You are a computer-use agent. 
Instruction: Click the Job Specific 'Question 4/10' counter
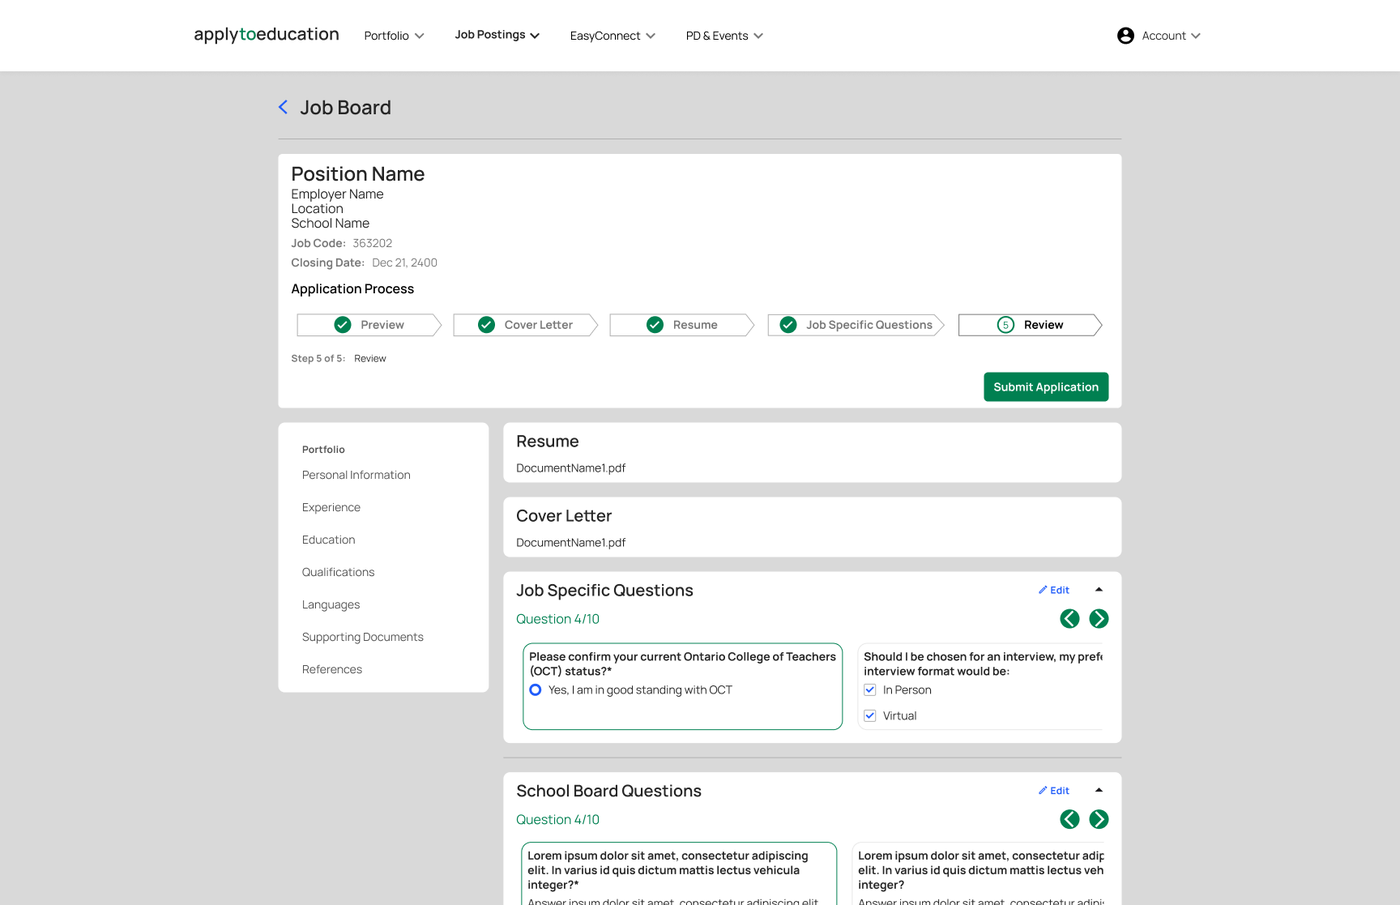(558, 619)
